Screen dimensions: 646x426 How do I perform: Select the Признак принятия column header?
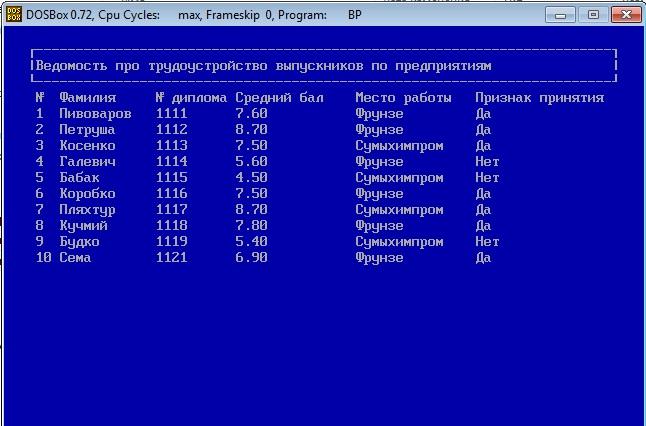click(x=539, y=98)
